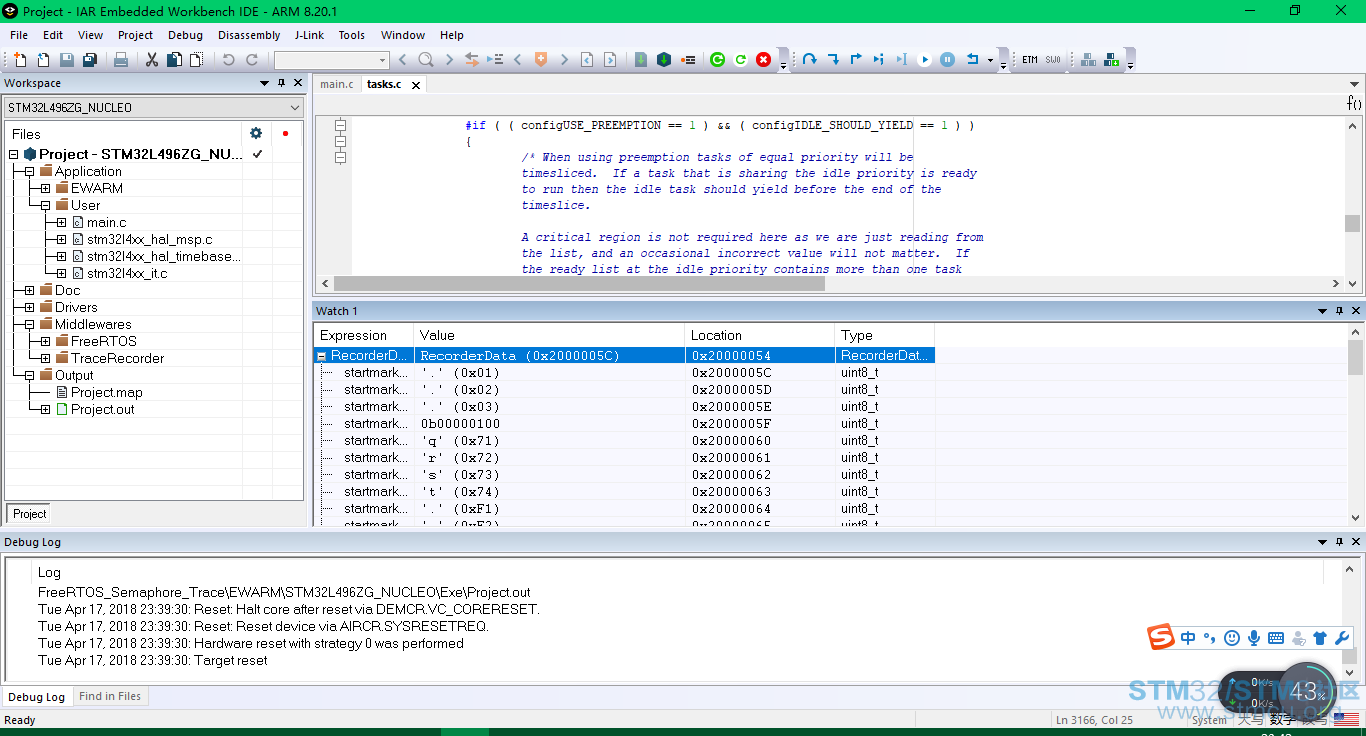Click the Save All toolbar icon
The image size is (1366, 736).
(90, 60)
